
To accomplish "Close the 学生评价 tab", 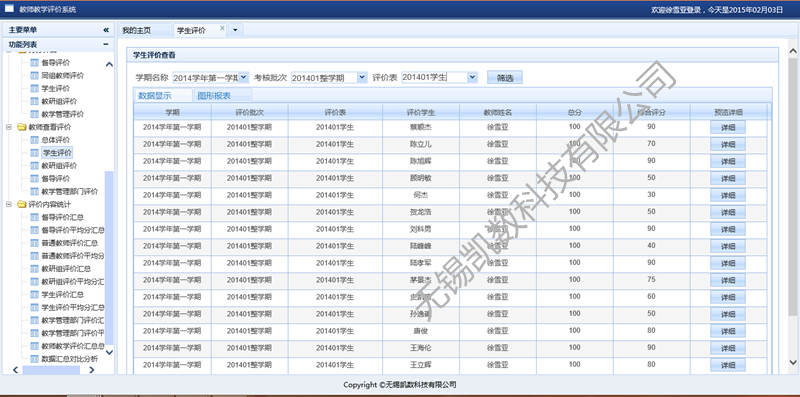I will pyautogui.click(x=222, y=28).
